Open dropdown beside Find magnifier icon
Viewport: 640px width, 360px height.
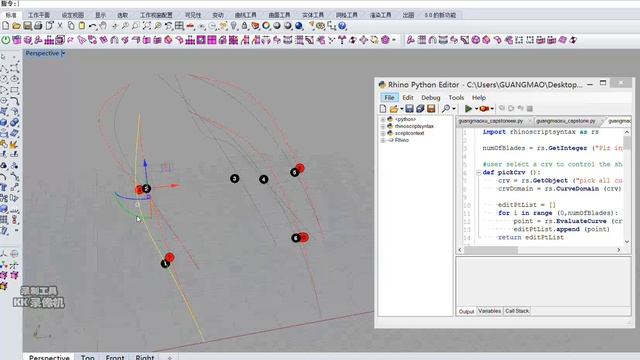click(x=453, y=109)
